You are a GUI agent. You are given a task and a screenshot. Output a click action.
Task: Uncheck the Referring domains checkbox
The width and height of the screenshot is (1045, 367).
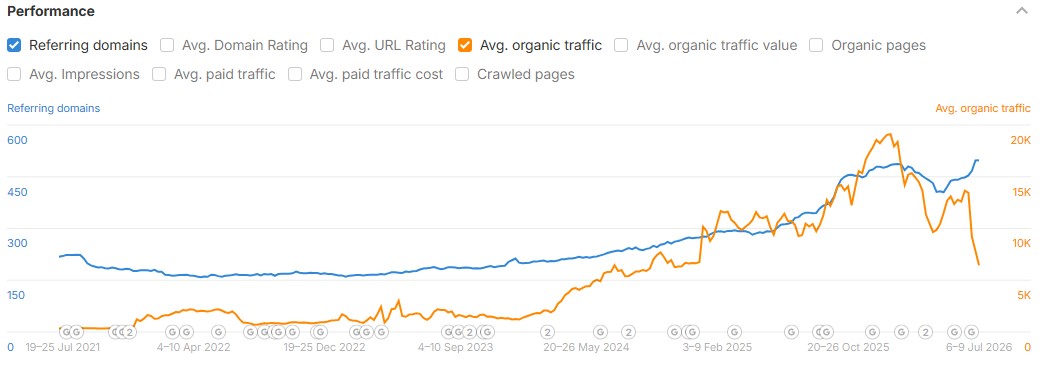click(x=14, y=45)
